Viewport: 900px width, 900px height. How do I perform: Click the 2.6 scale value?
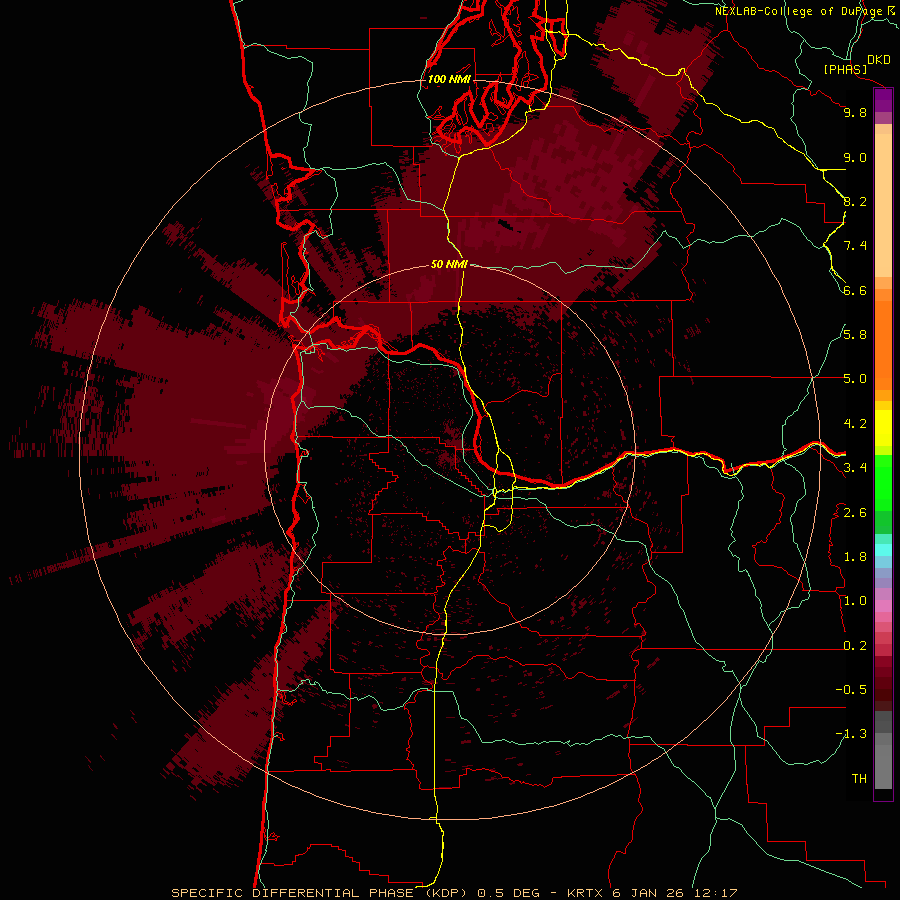click(x=855, y=513)
